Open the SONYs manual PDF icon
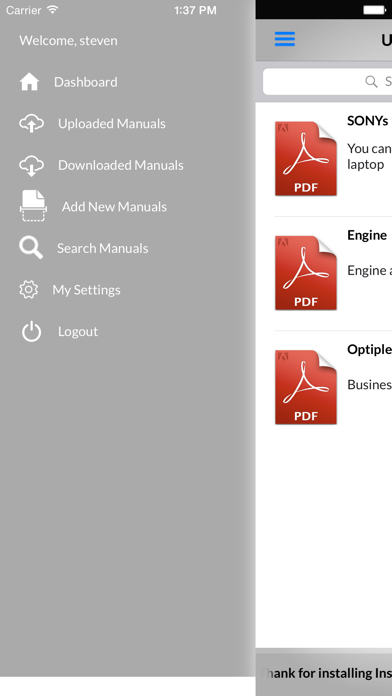This screenshot has height=696, width=392. click(x=306, y=158)
